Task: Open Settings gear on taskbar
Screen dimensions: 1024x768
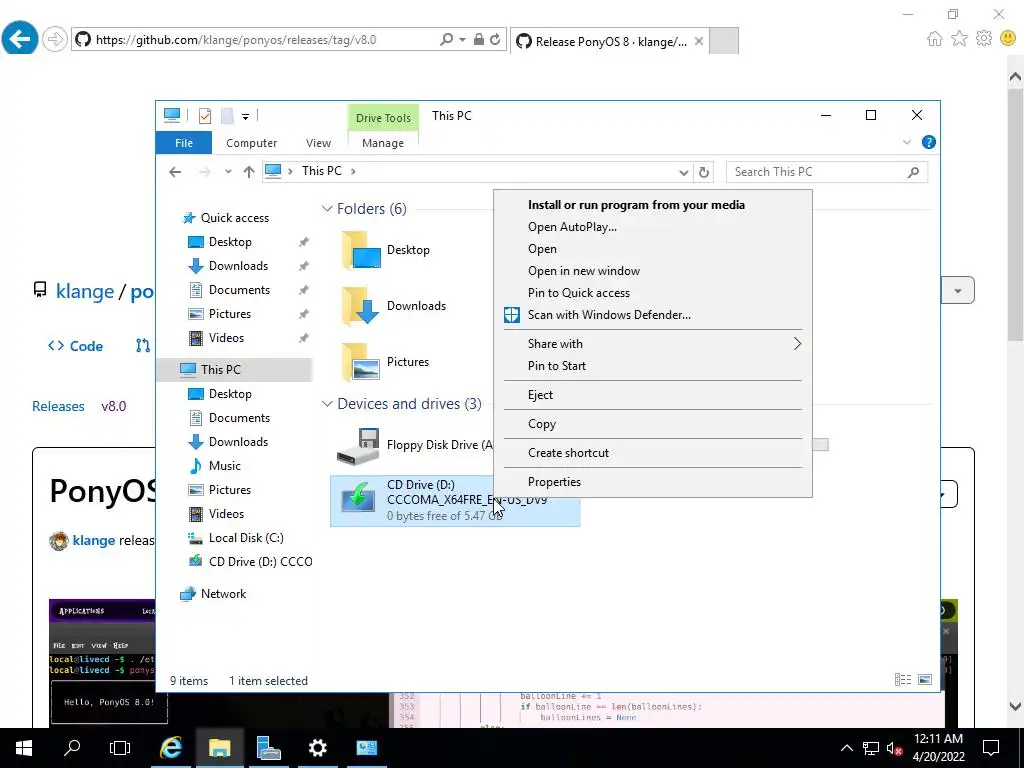Action: point(317,748)
